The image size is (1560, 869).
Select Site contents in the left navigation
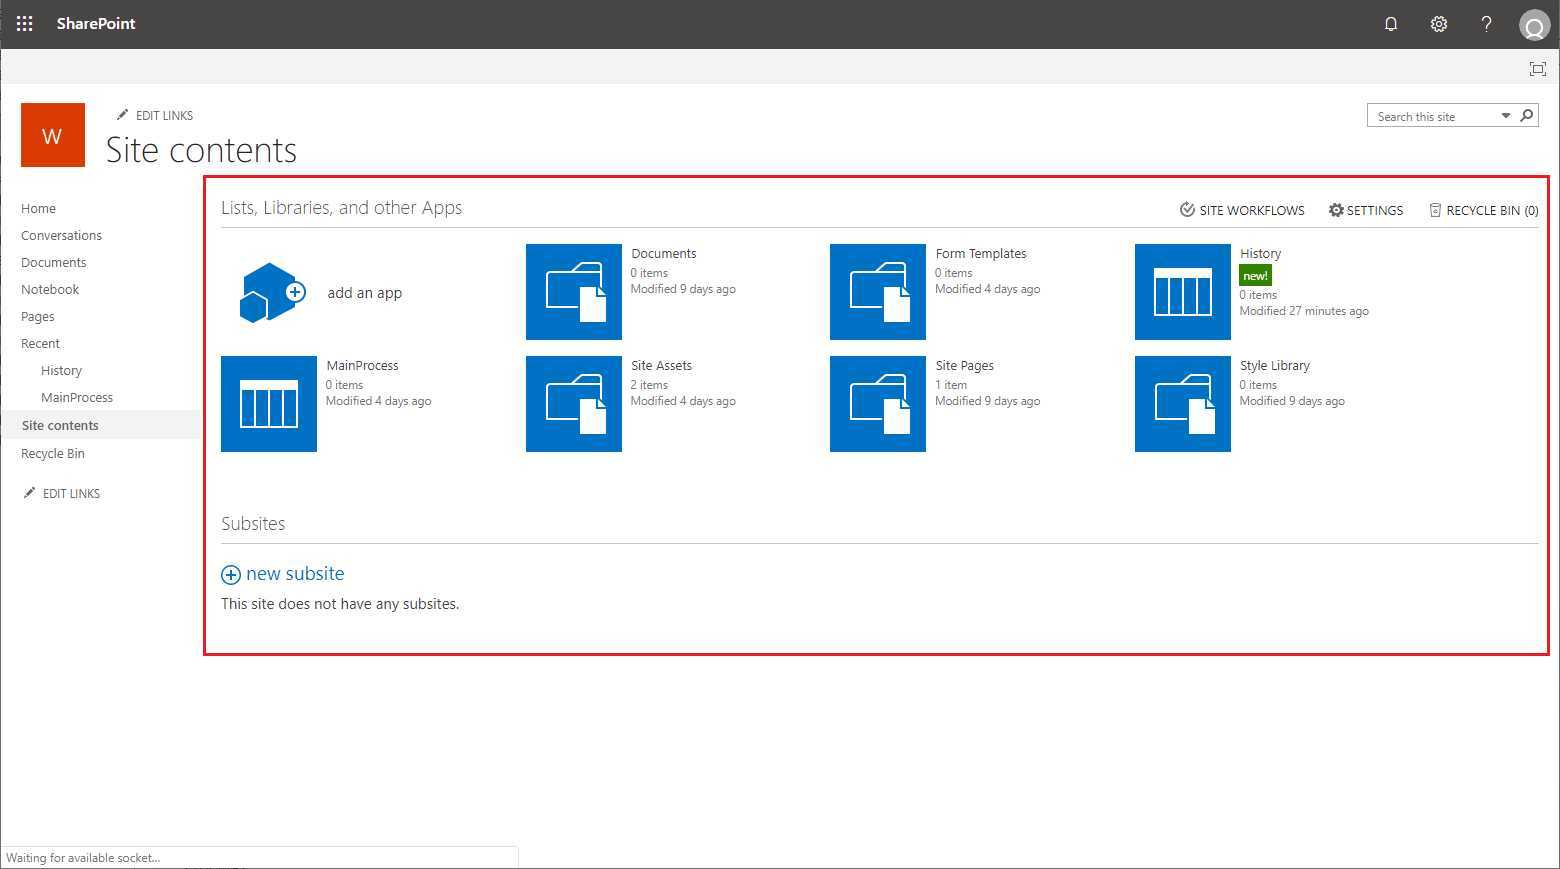tap(60, 425)
